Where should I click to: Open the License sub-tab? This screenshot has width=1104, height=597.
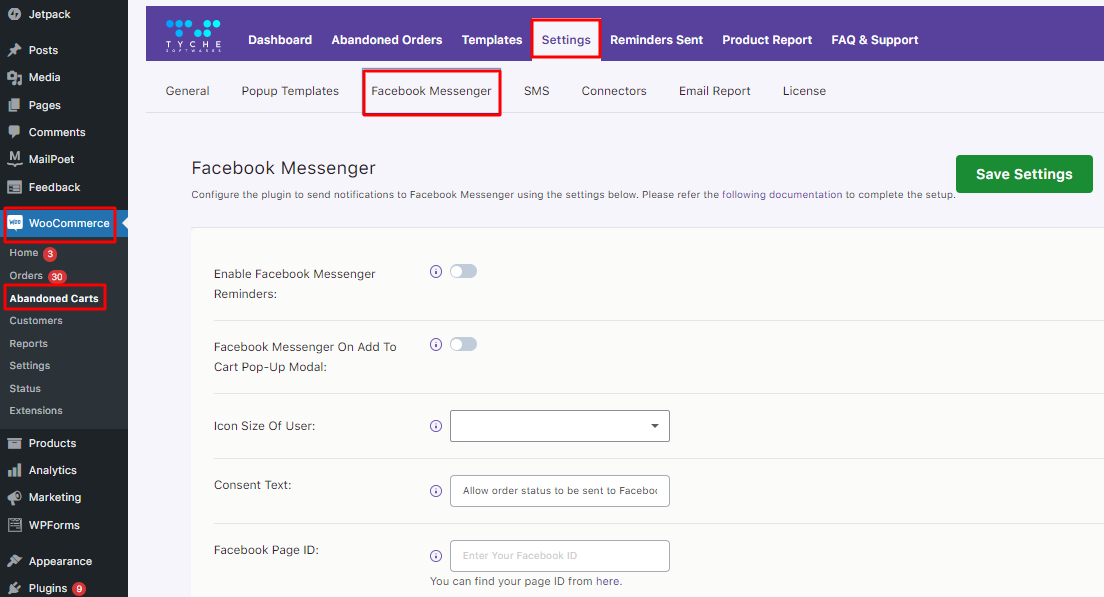[x=804, y=91]
